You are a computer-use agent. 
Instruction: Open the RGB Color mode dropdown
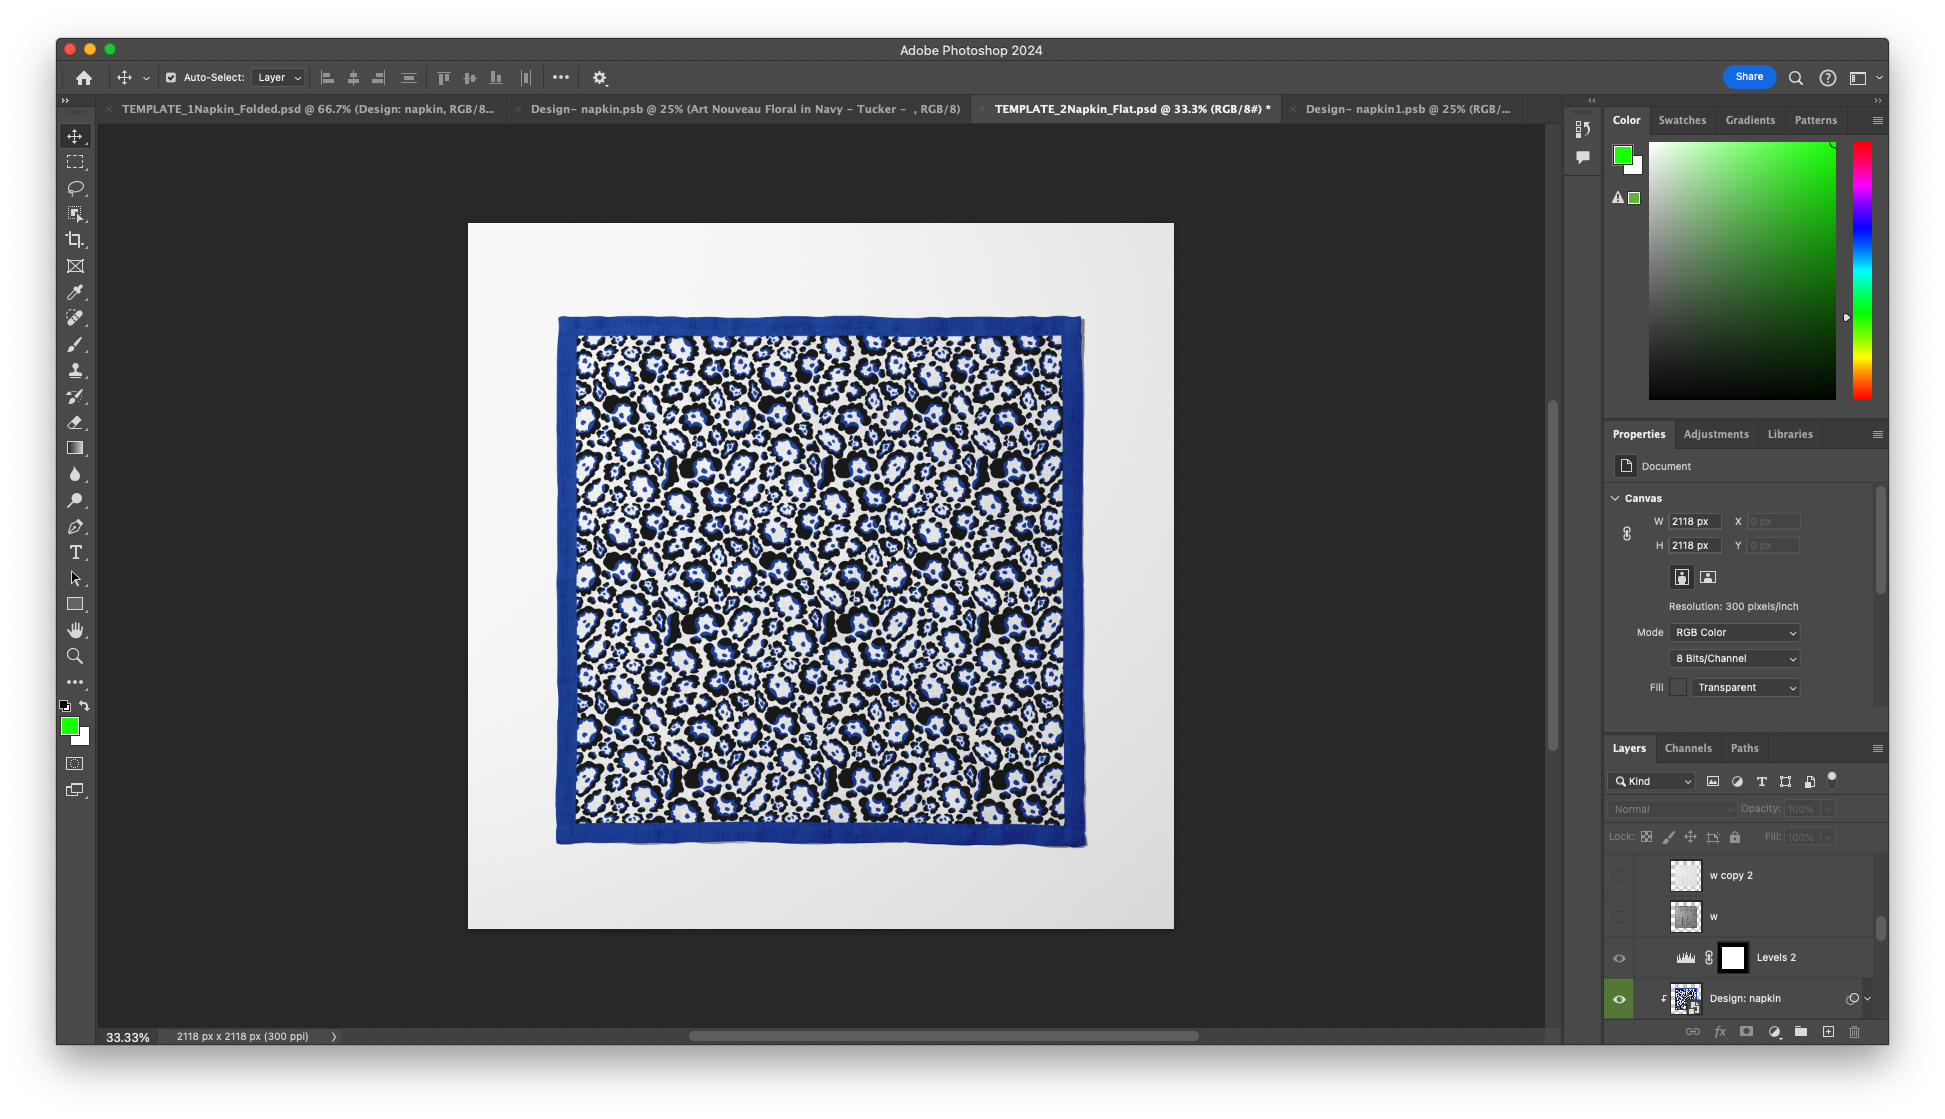coord(1735,633)
